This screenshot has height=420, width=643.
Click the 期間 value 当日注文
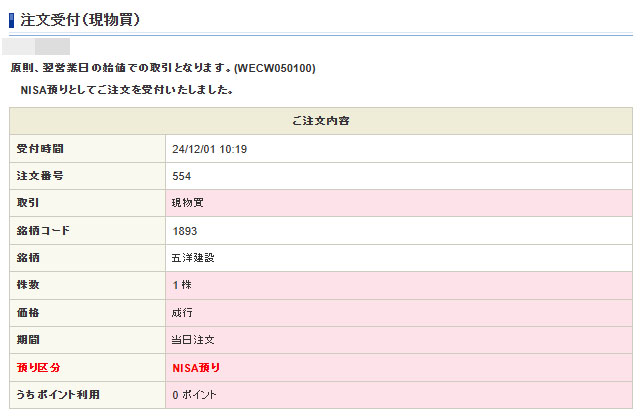click(x=193, y=340)
